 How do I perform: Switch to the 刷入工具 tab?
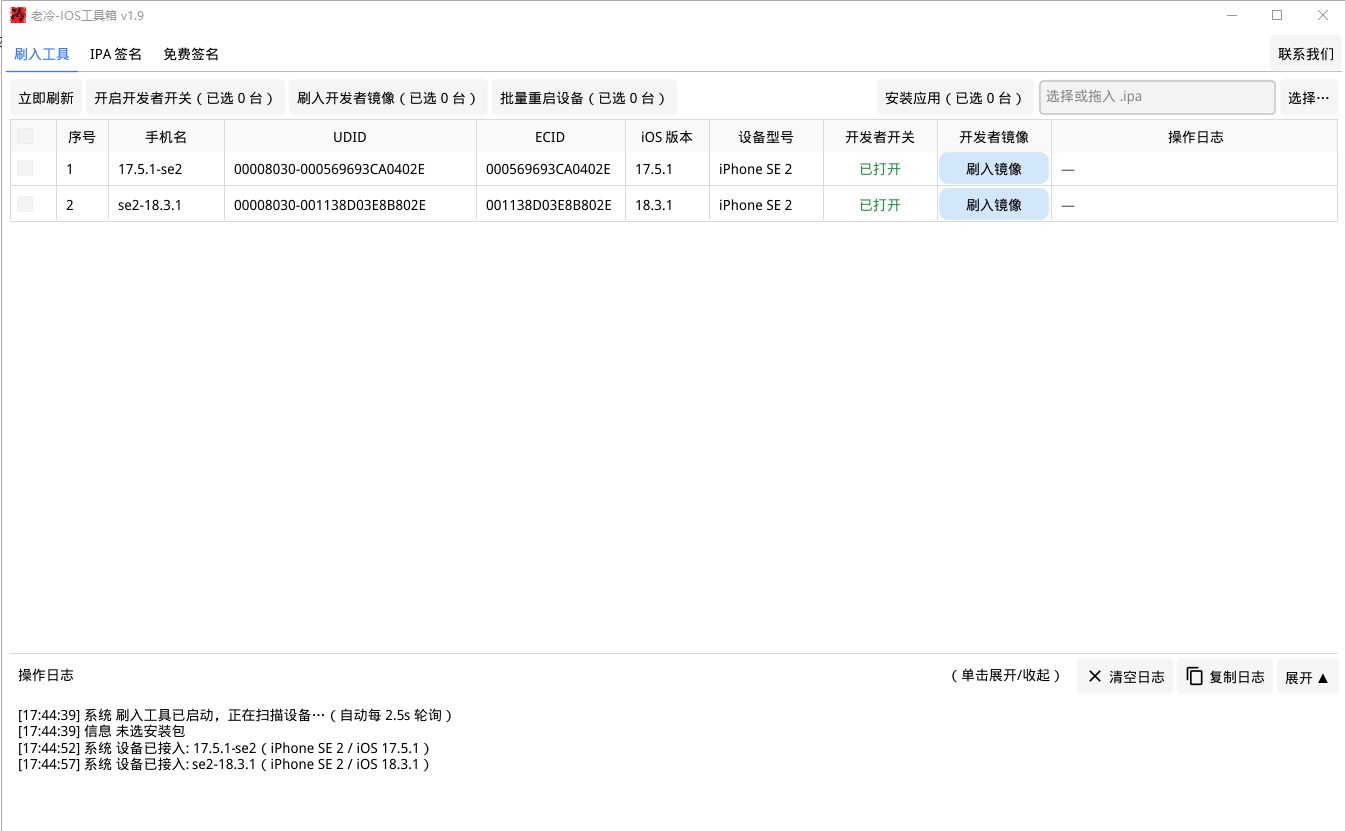(42, 54)
